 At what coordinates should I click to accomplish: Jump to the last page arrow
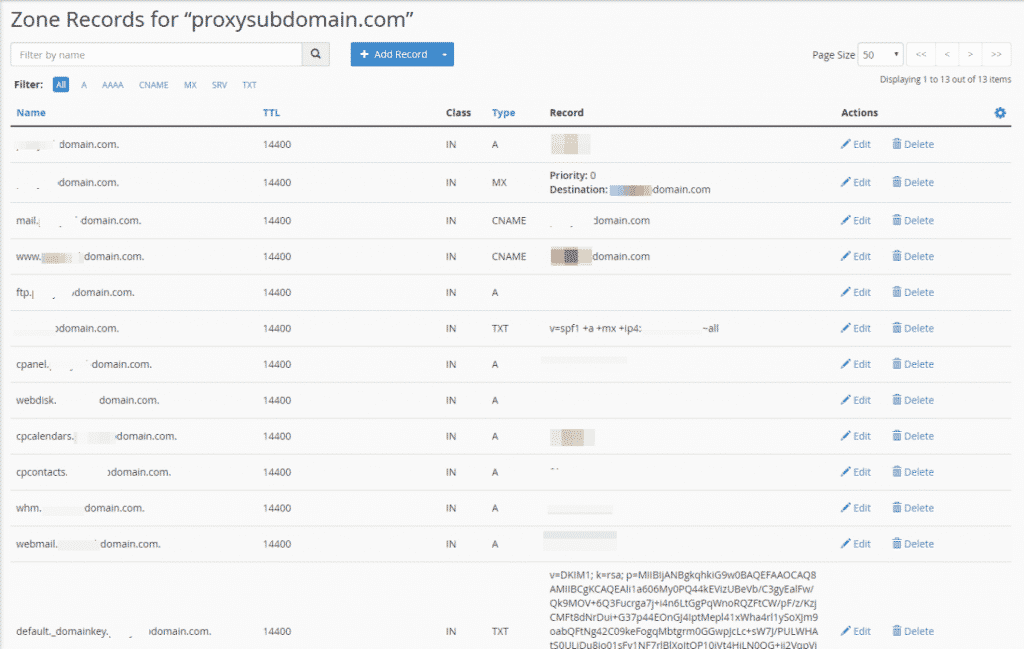coord(996,55)
